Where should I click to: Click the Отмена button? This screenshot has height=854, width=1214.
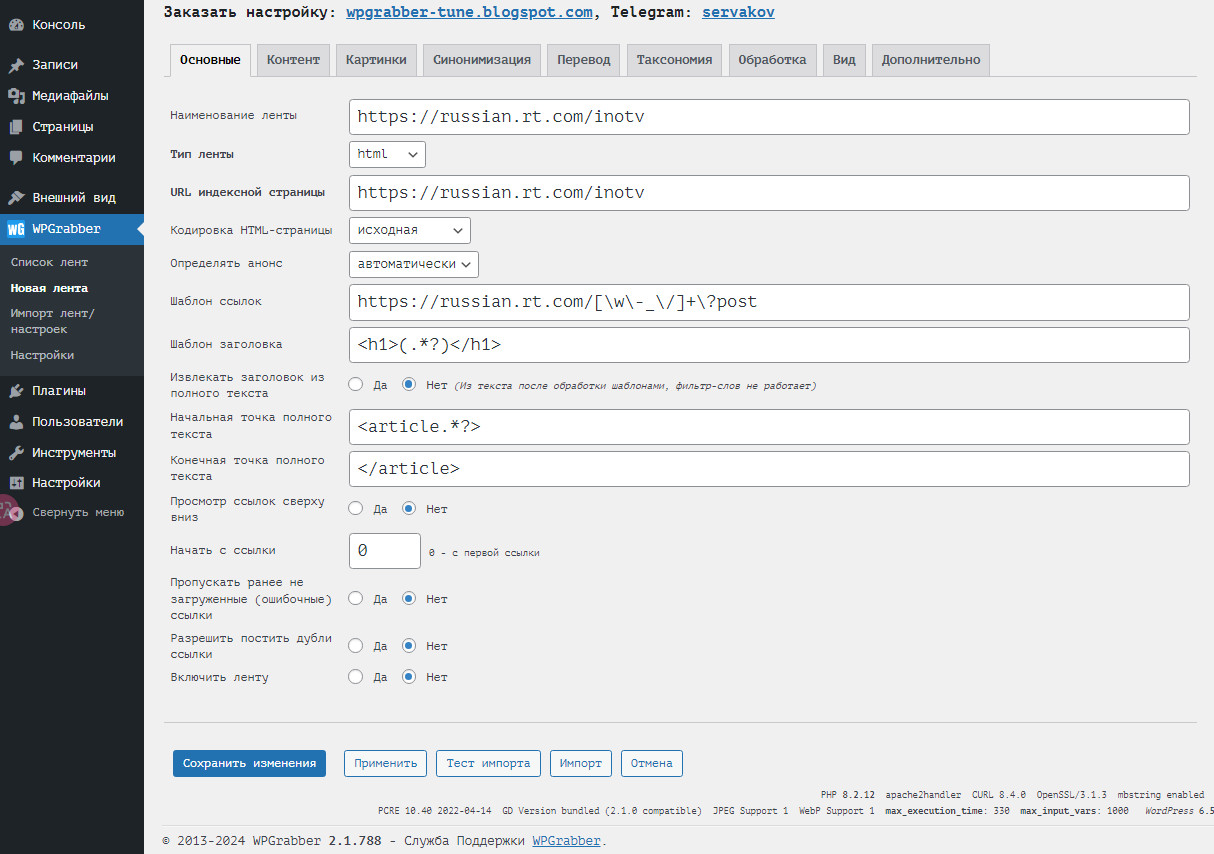pyautogui.click(x=652, y=763)
